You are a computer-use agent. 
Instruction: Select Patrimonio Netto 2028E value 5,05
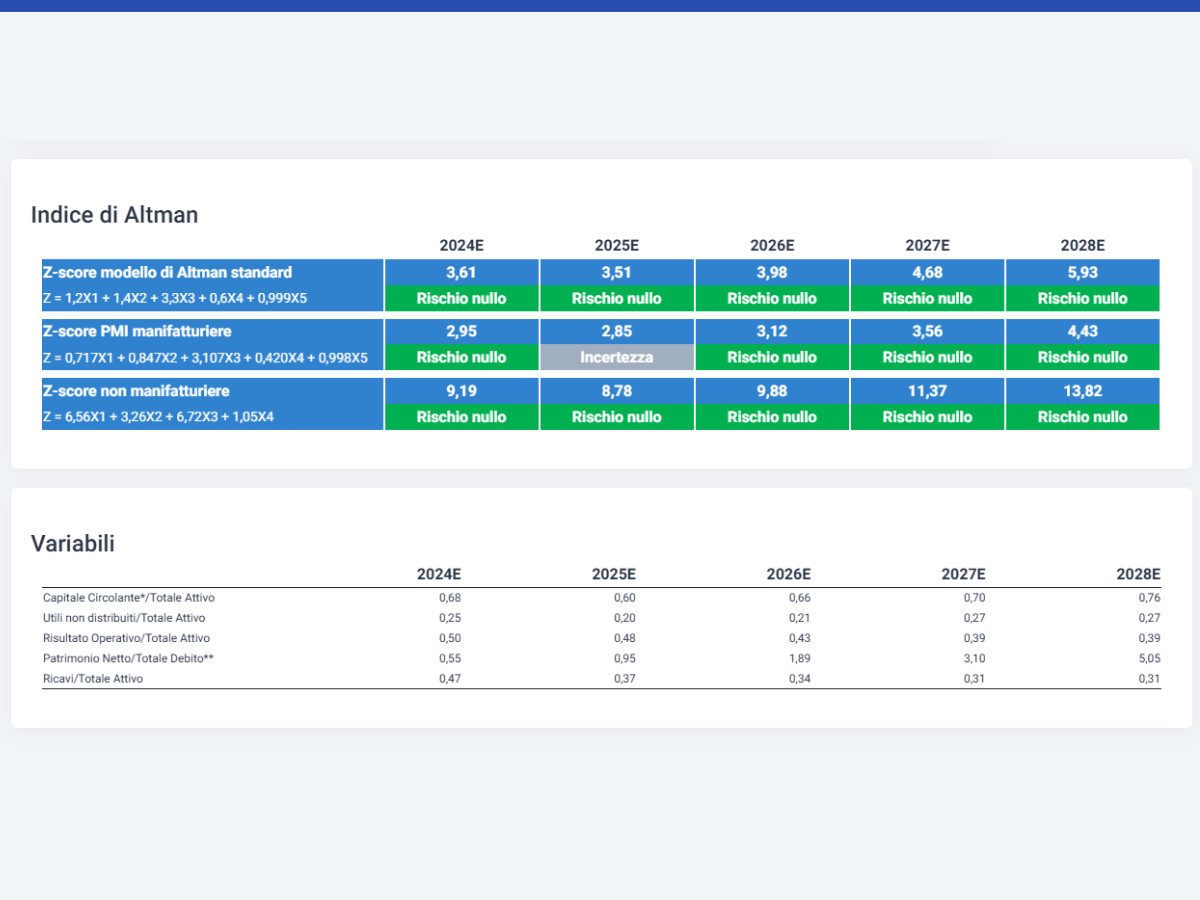[1150, 658]
